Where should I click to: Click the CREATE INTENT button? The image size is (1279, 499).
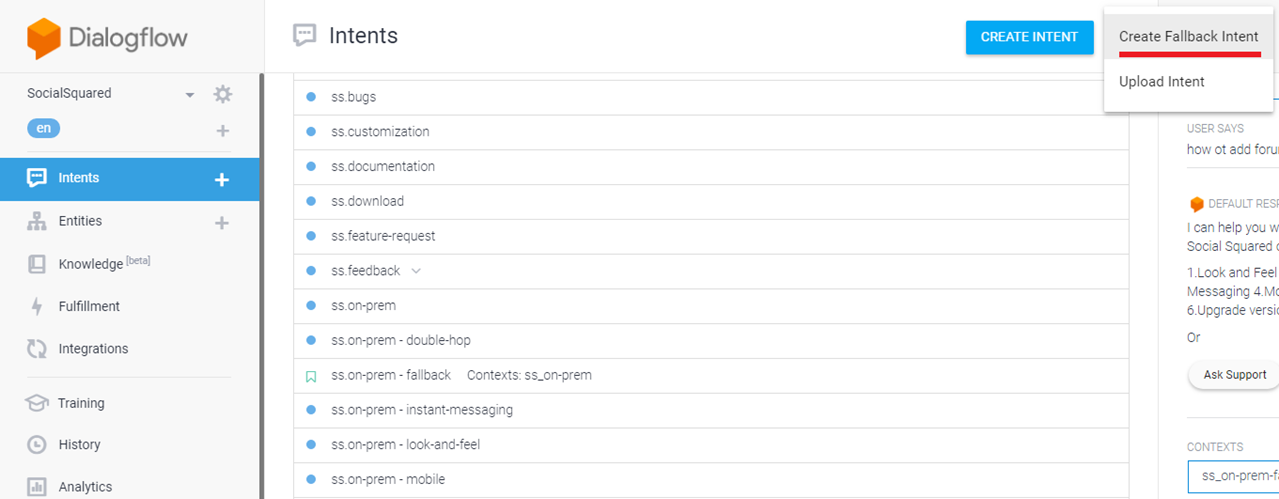coord(1029,37)
